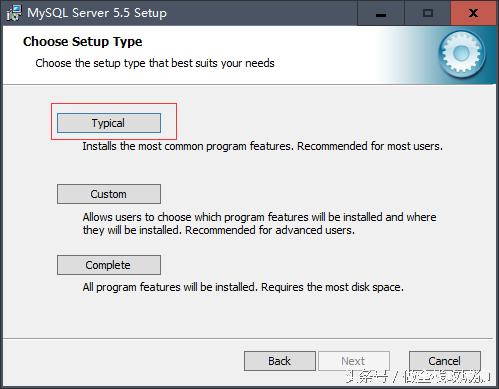Select the Custom setup type
The height and width of the screenshot is (389, 499).
pos(109,194)
